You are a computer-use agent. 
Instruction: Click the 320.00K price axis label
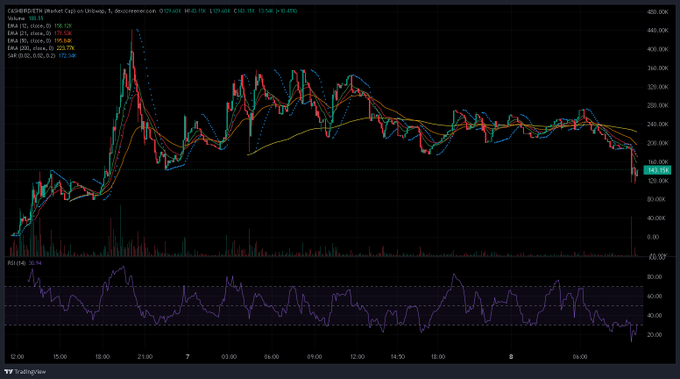point(657,87)
